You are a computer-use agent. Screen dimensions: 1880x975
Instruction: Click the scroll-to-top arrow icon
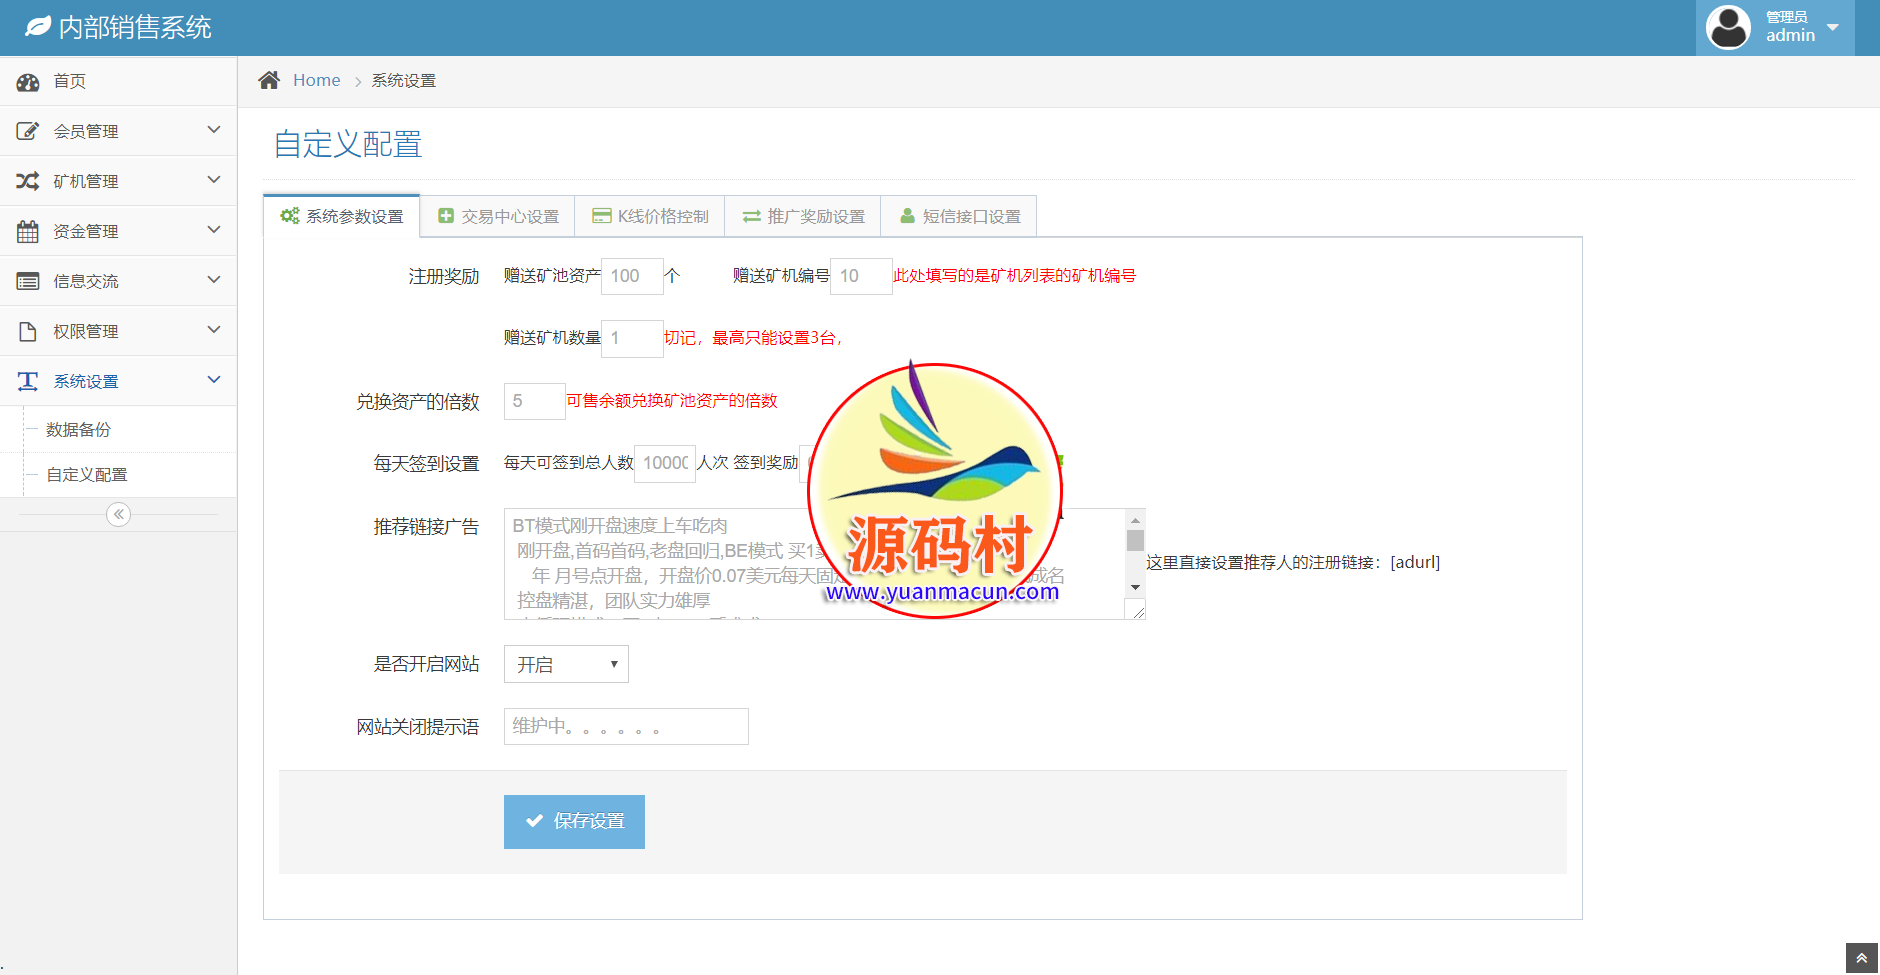click(x=1861, y=958)
